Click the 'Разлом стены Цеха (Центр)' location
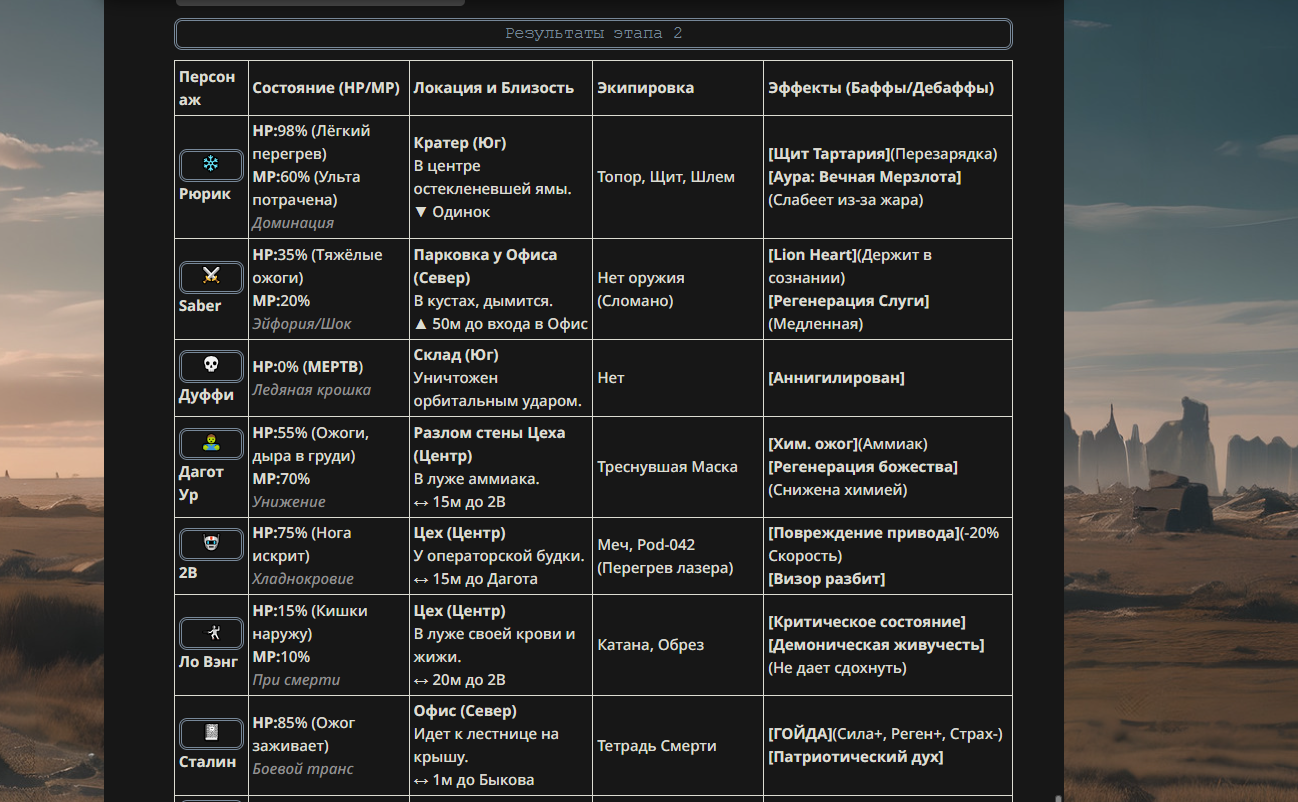This screenshot has height=802, width=1298. point(490,444)
